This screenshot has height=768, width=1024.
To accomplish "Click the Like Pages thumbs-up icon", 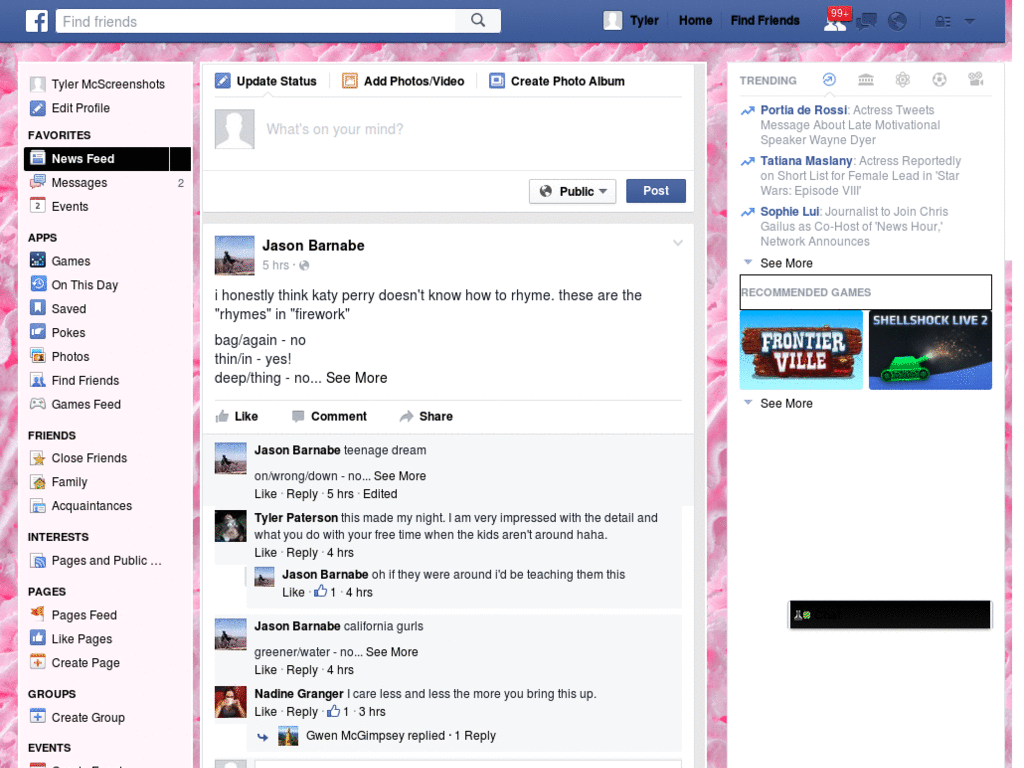I will (38, 638).
